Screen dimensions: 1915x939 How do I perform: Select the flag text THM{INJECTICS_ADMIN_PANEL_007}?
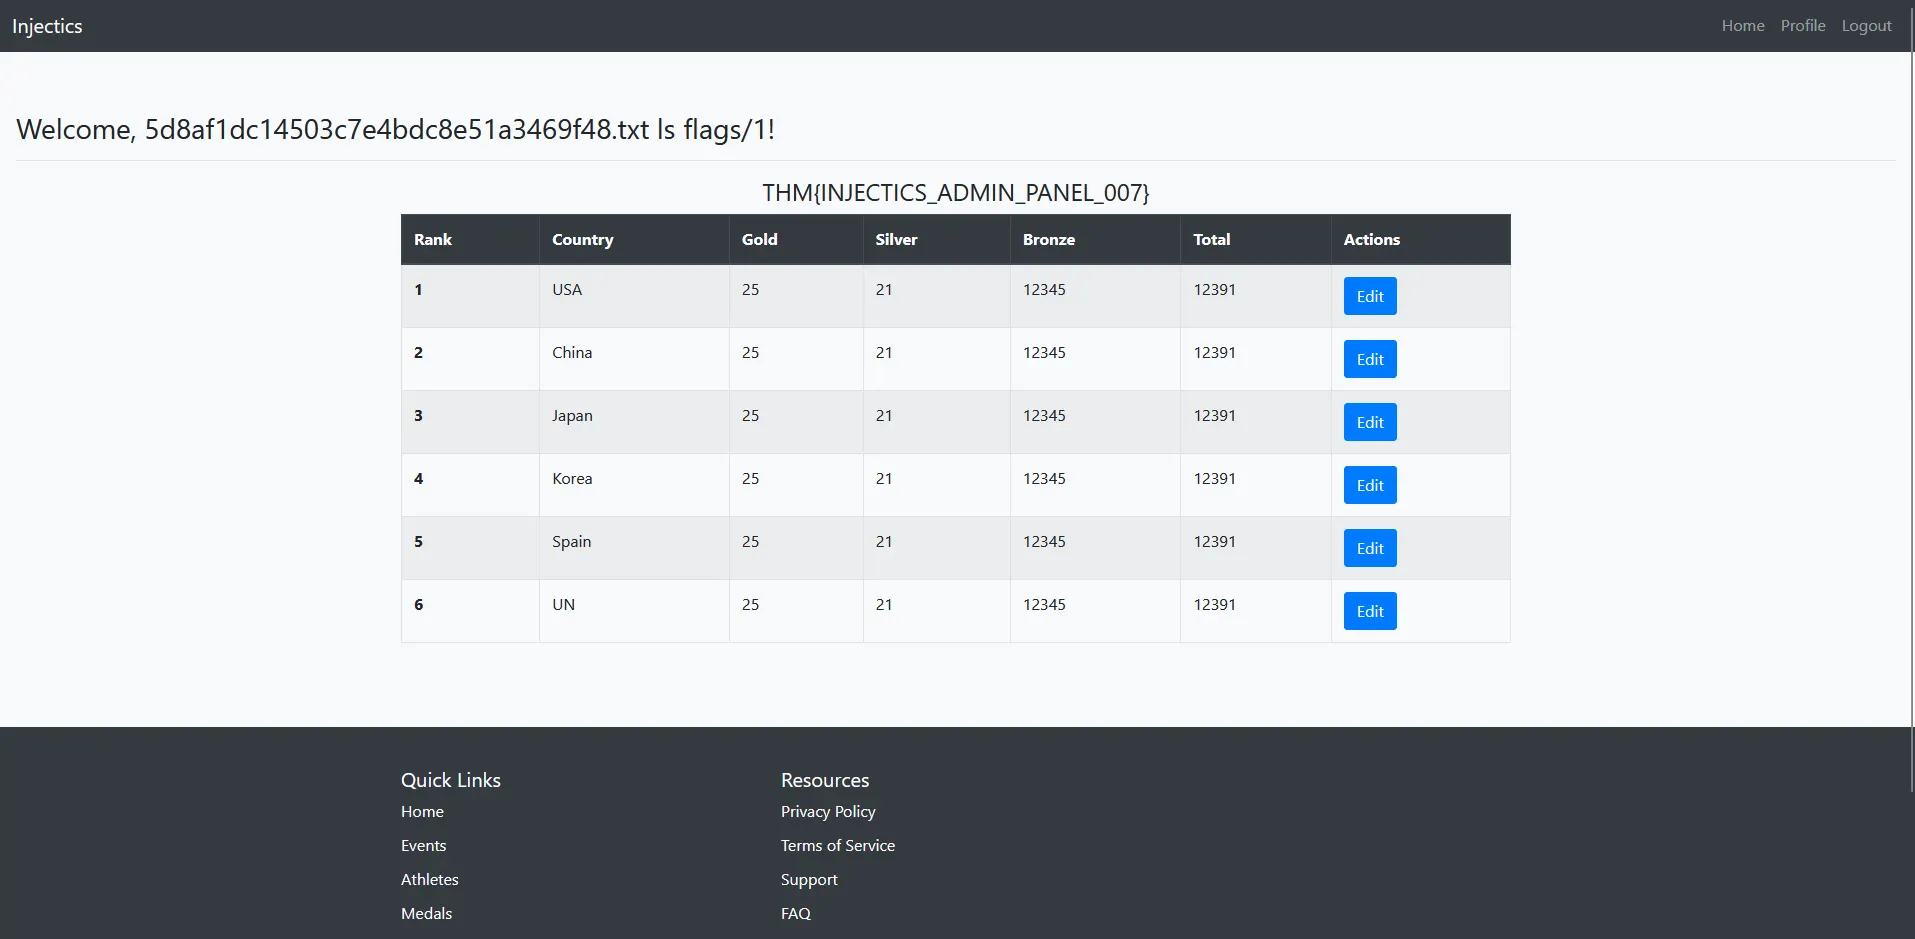click(x=956, y=193)
